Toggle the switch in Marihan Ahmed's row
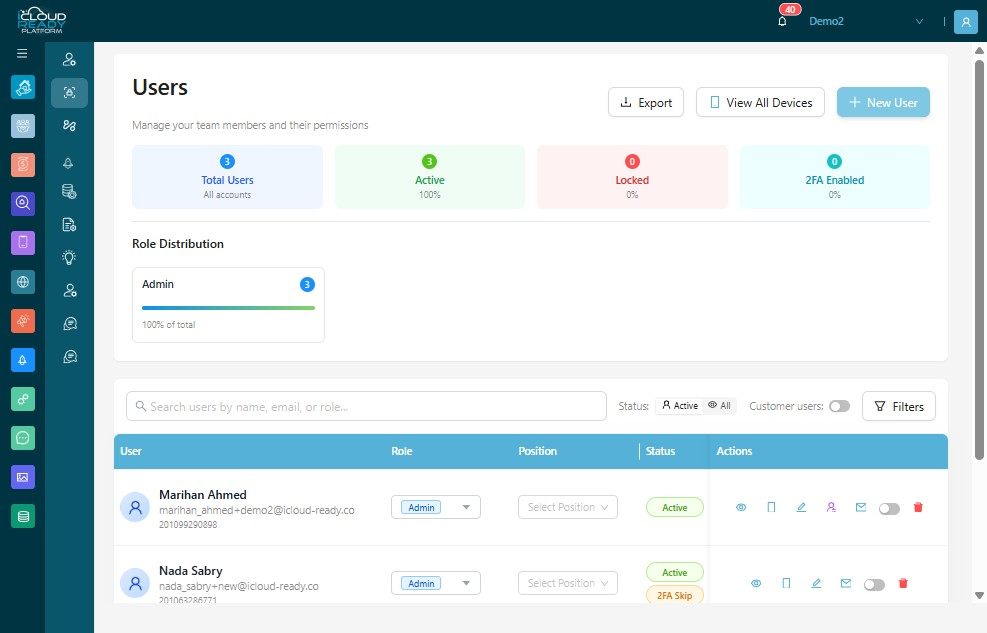The image size is (987, 633). point(889,508)
